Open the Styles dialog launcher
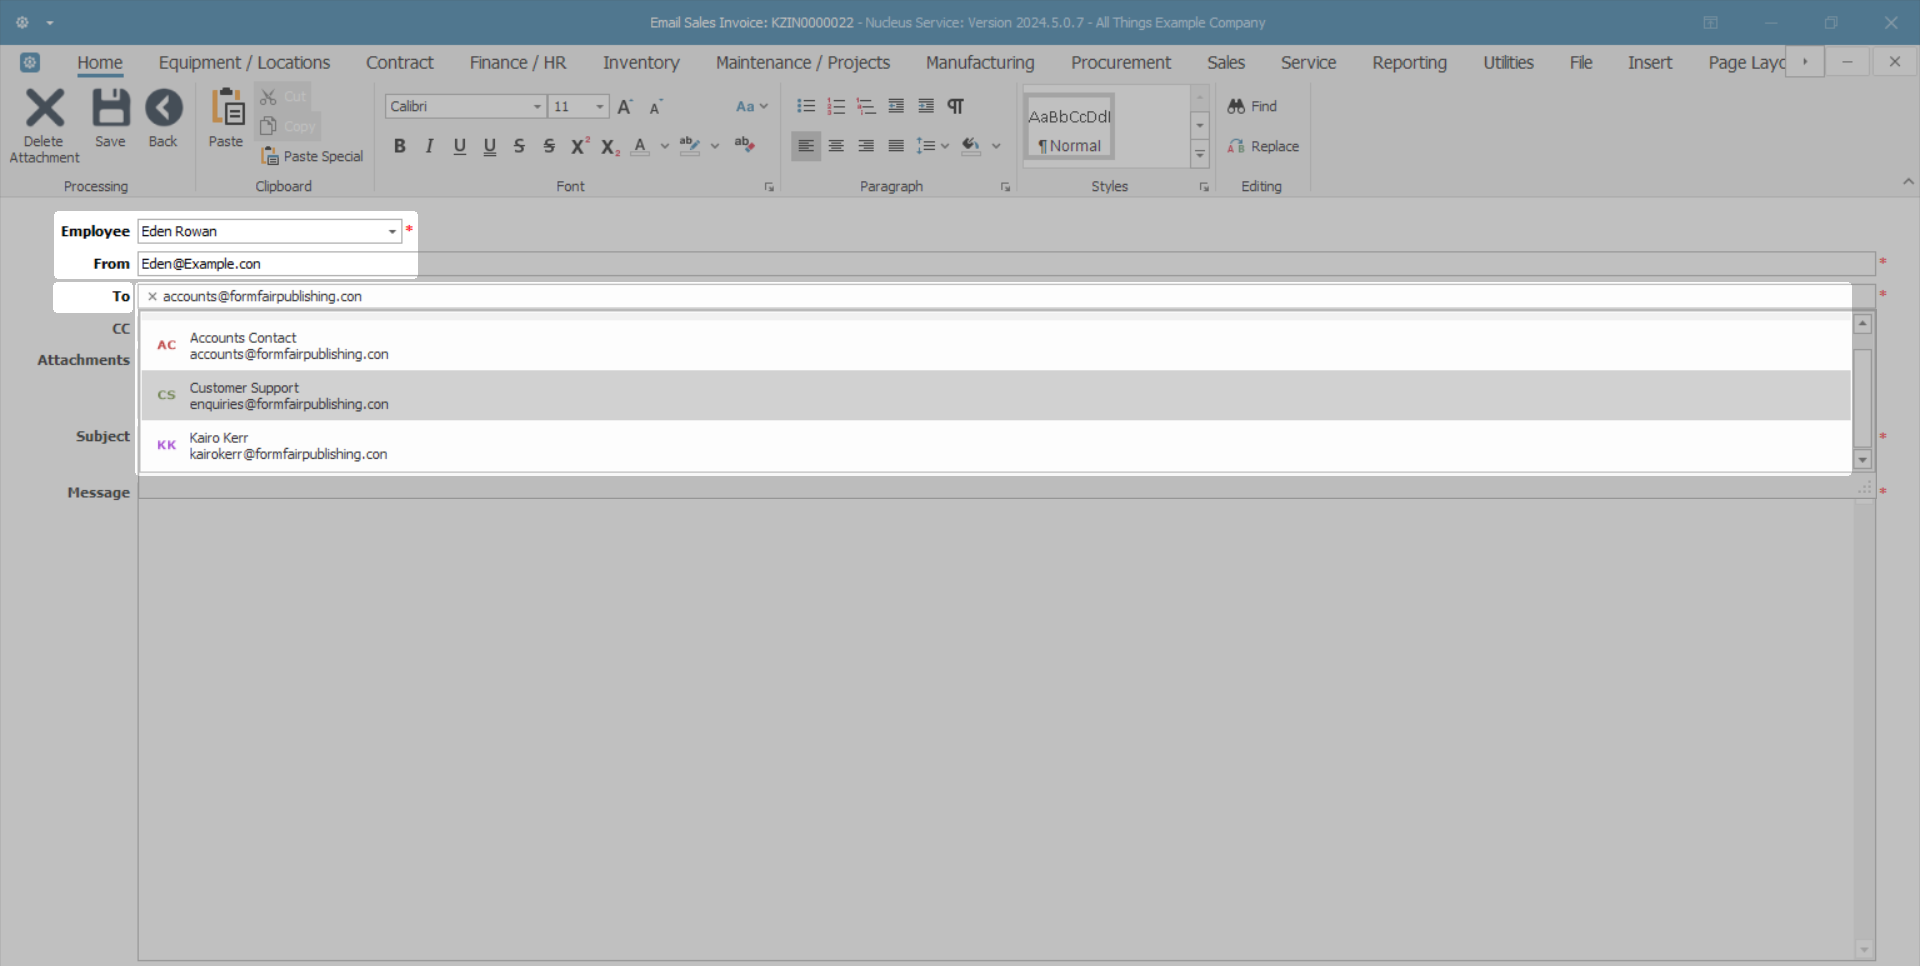Viewport: 1920px width, 966px height. click(1204, 187)
